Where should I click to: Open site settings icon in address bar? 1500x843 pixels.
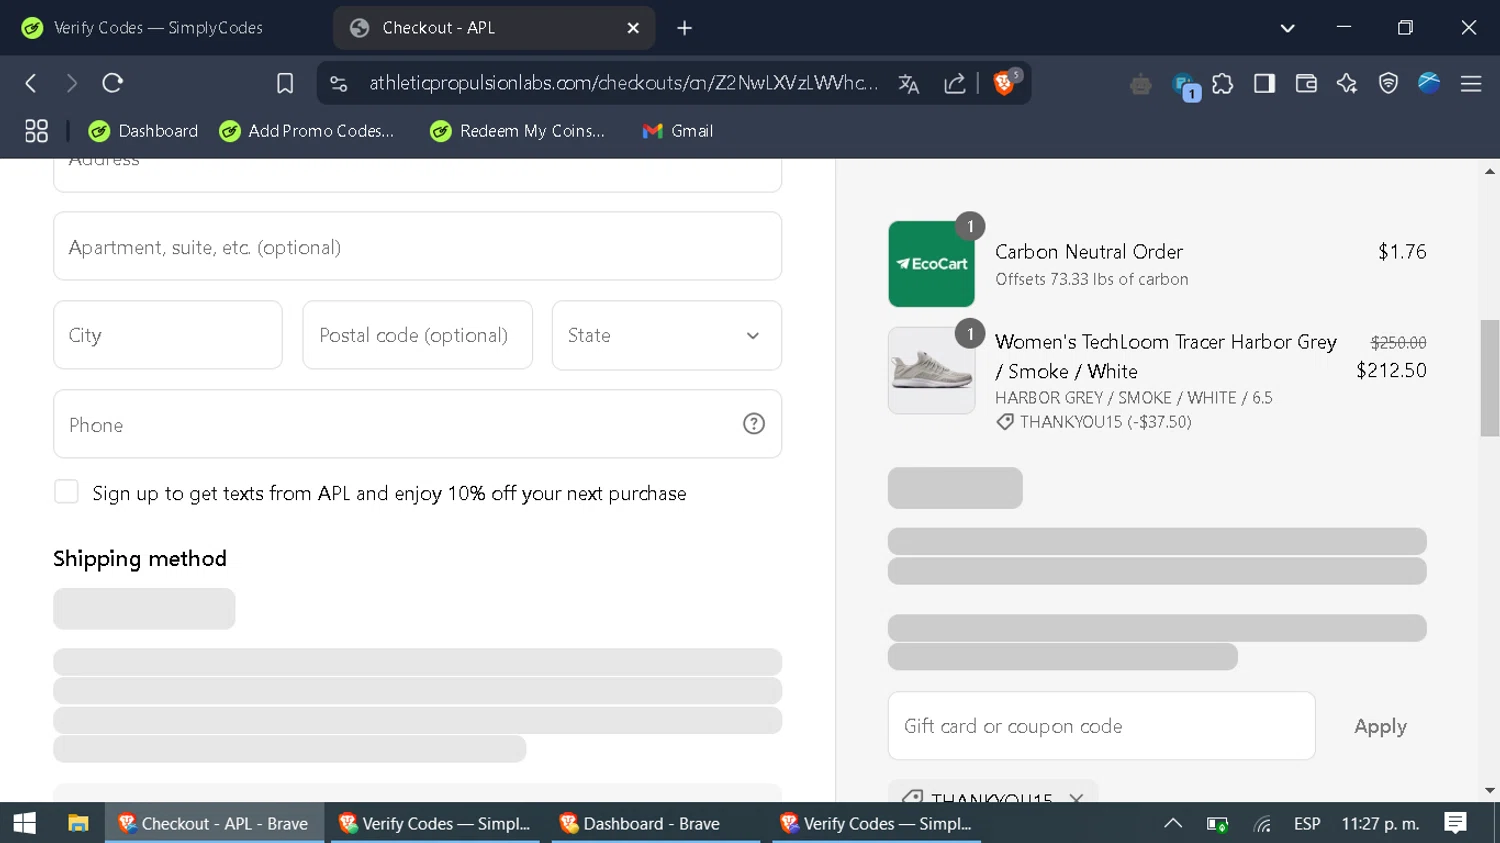[x=339, y=83]
